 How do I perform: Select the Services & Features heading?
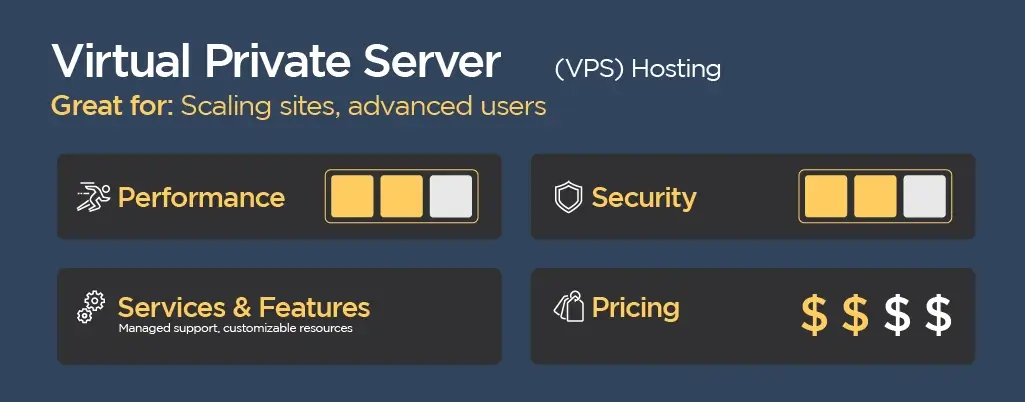244,307
